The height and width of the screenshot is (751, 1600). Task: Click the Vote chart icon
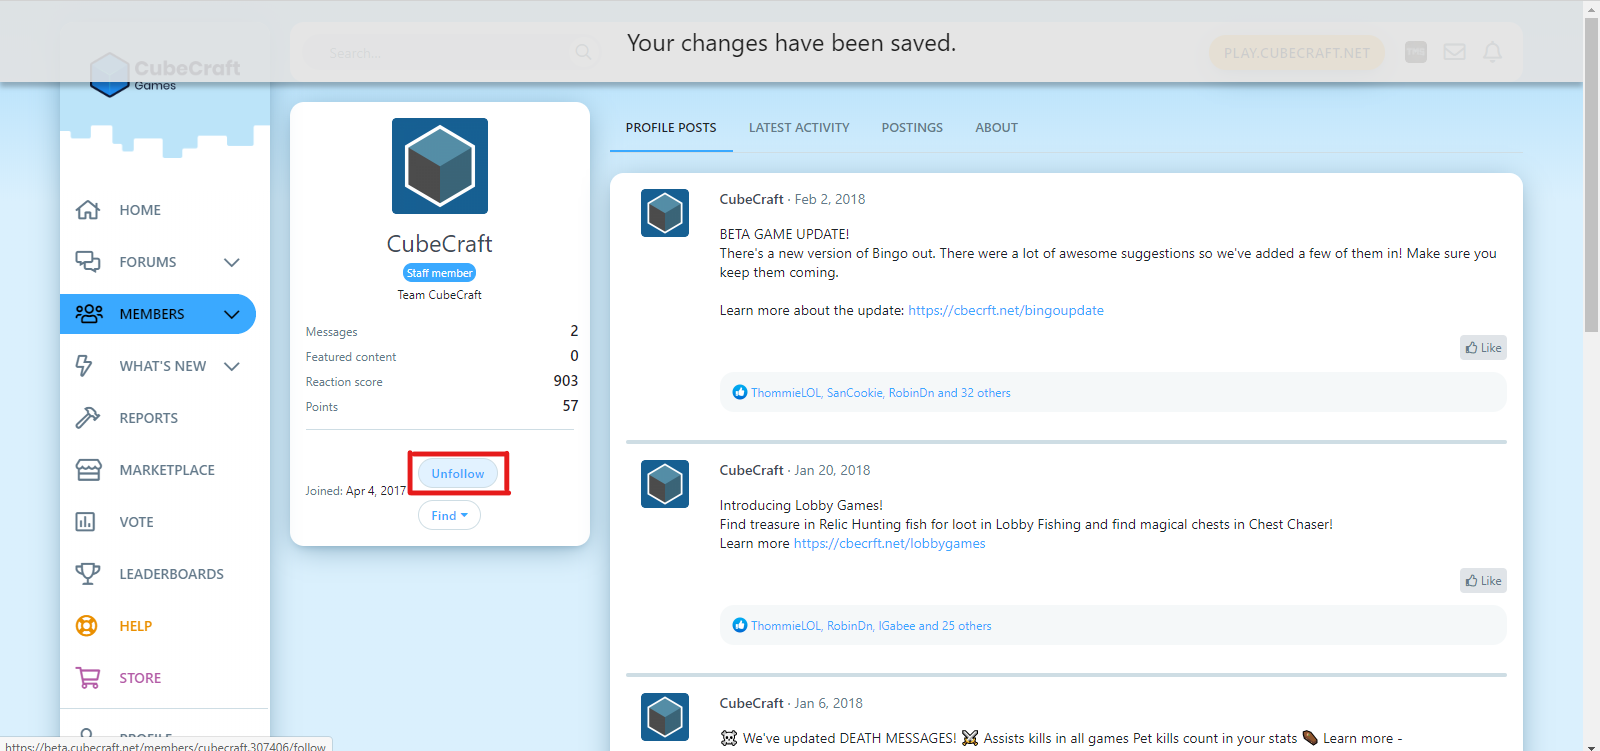(86, 522)
